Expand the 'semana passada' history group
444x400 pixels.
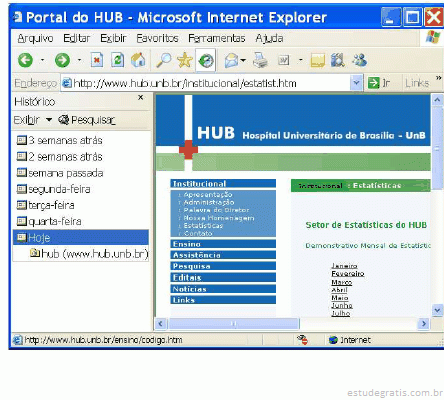pyautogui.click(x=60, y=173)
